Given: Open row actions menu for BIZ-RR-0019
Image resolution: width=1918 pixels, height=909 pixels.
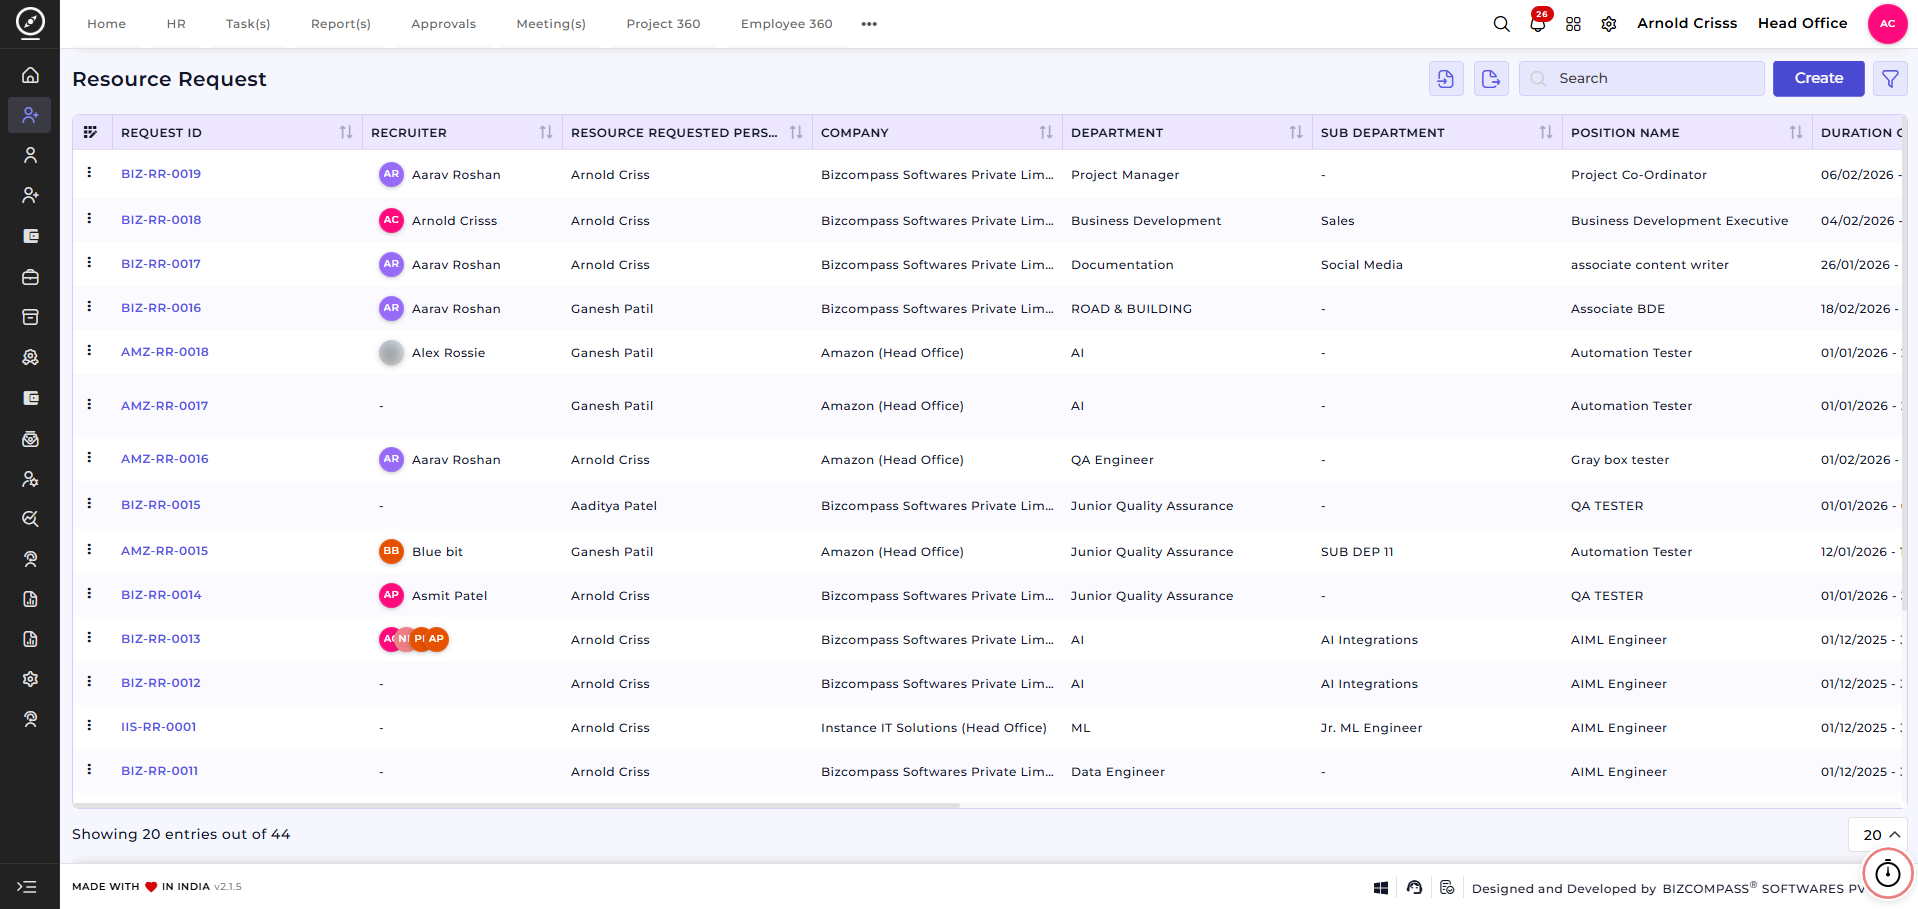Looking at the screenshot, I should 89,173.
